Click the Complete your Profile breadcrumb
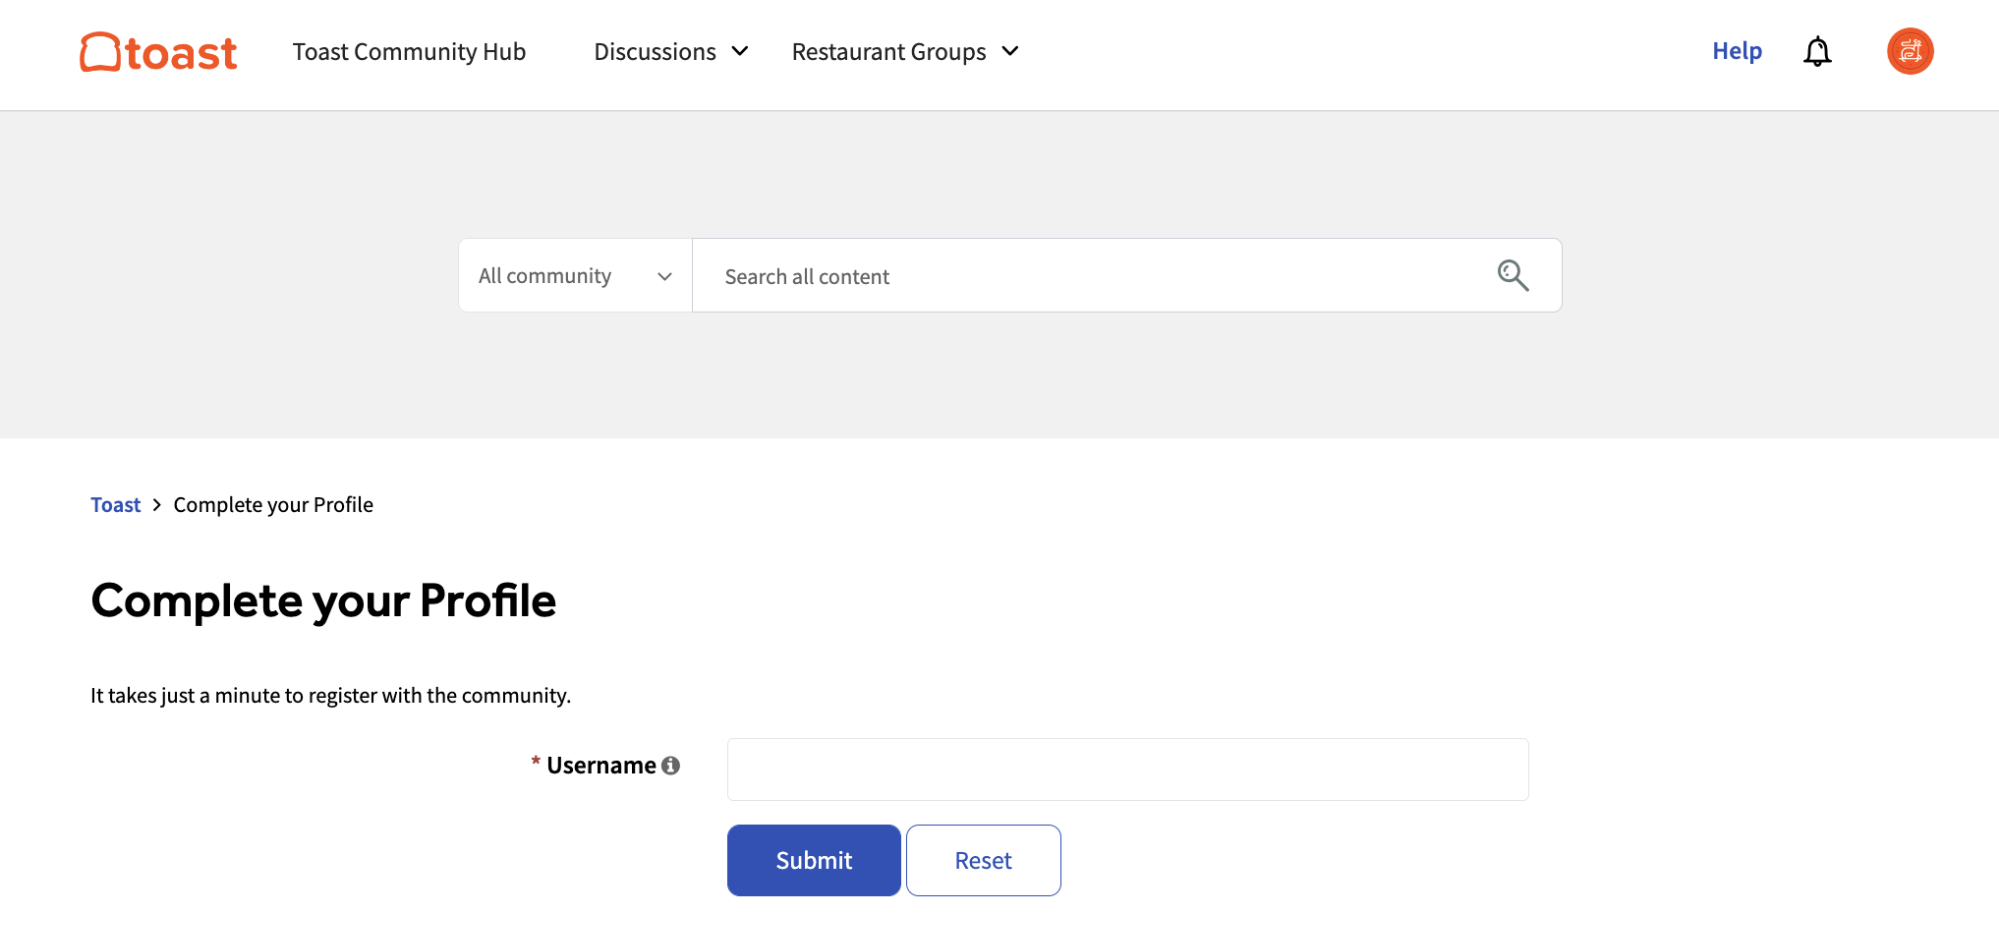 click(x=273, y=505)
